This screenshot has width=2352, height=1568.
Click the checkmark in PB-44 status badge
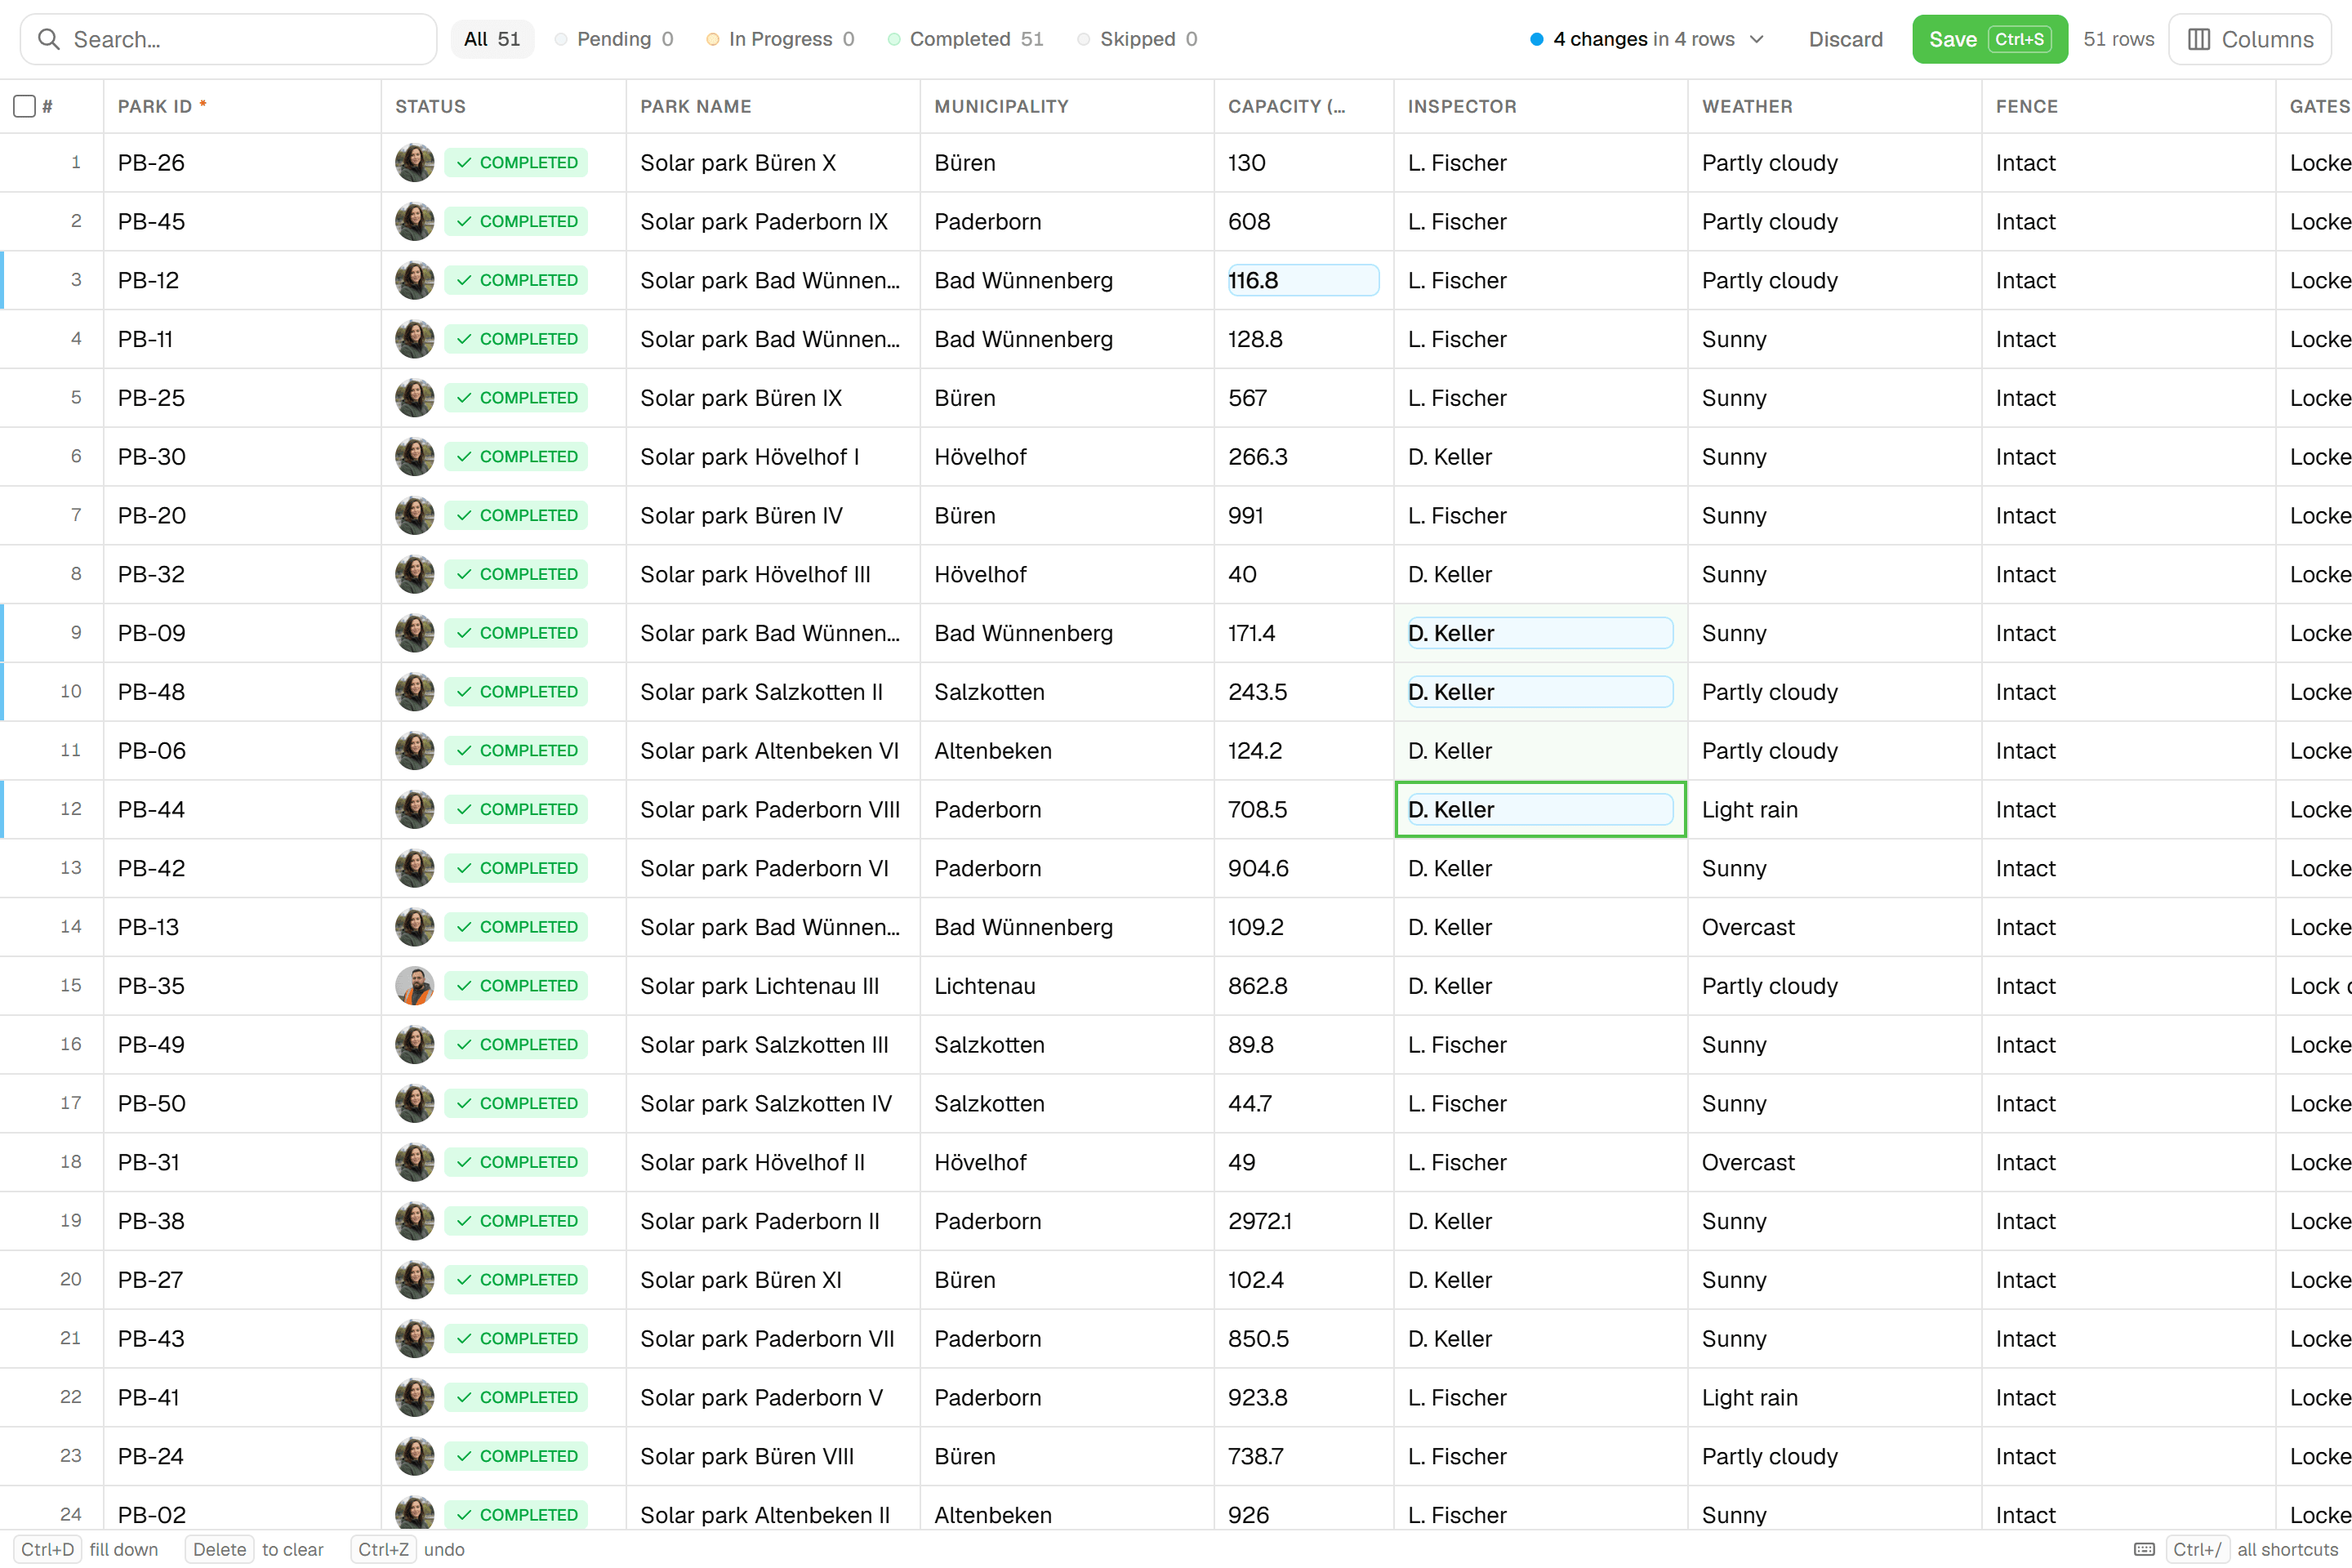coord(464,810)
